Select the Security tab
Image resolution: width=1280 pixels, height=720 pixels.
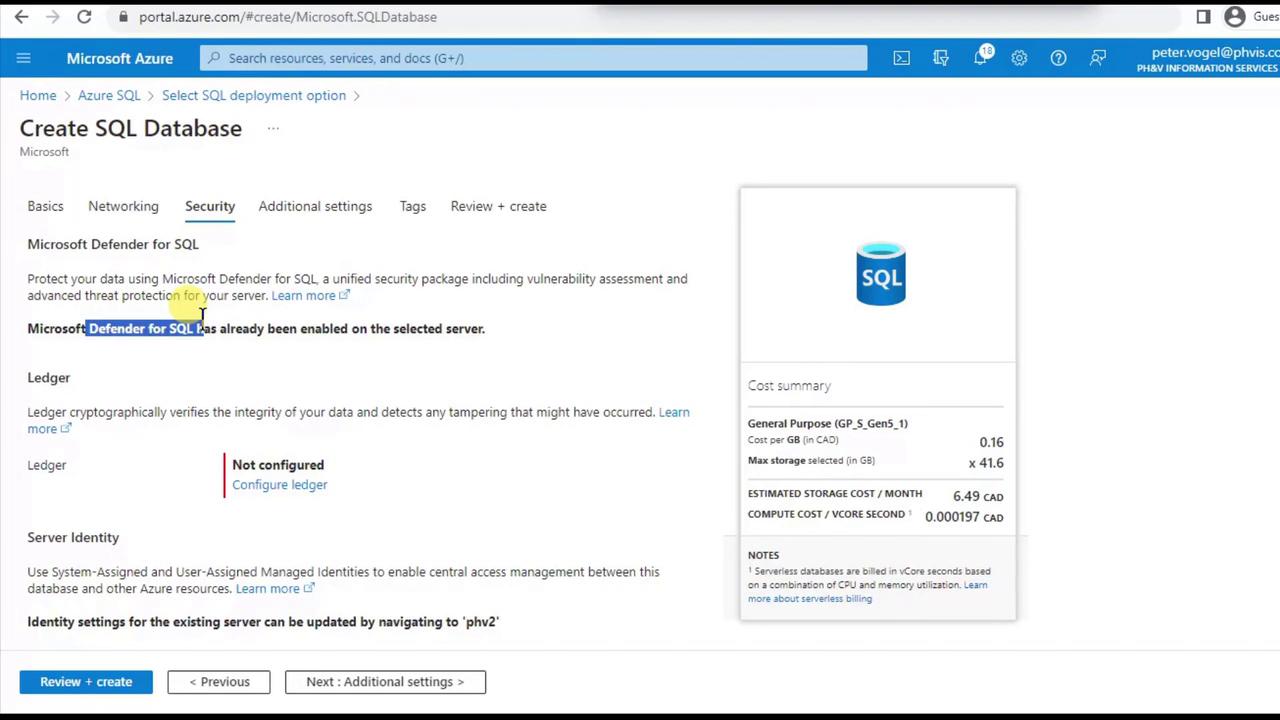210,206
